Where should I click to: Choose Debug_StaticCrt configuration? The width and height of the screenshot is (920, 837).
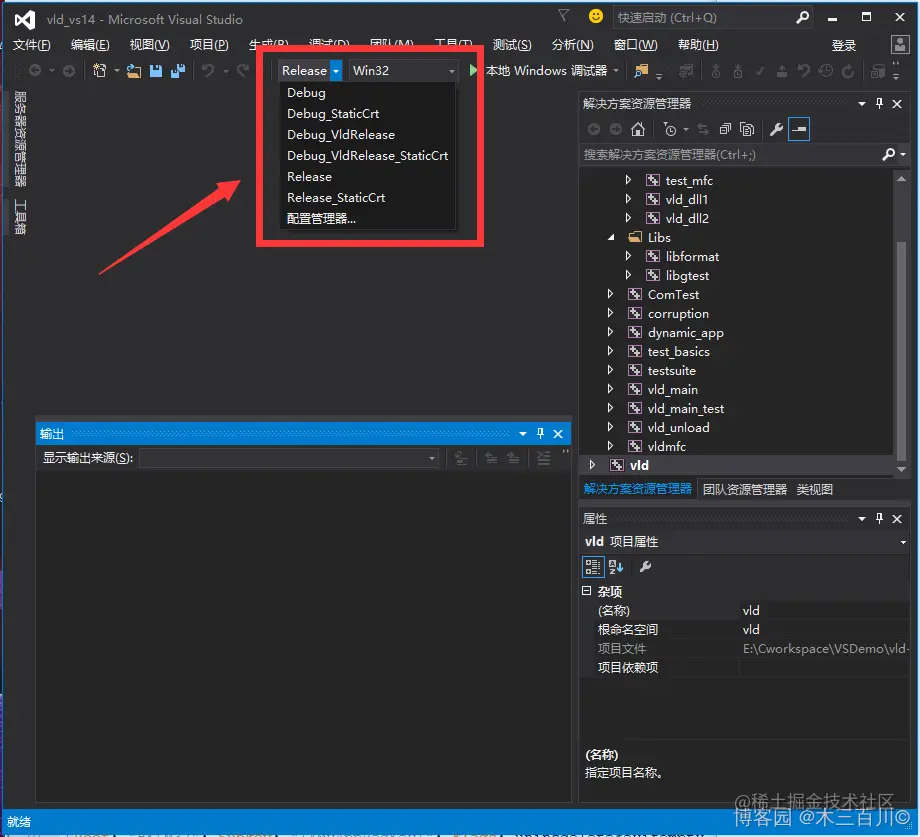point(367,114)
